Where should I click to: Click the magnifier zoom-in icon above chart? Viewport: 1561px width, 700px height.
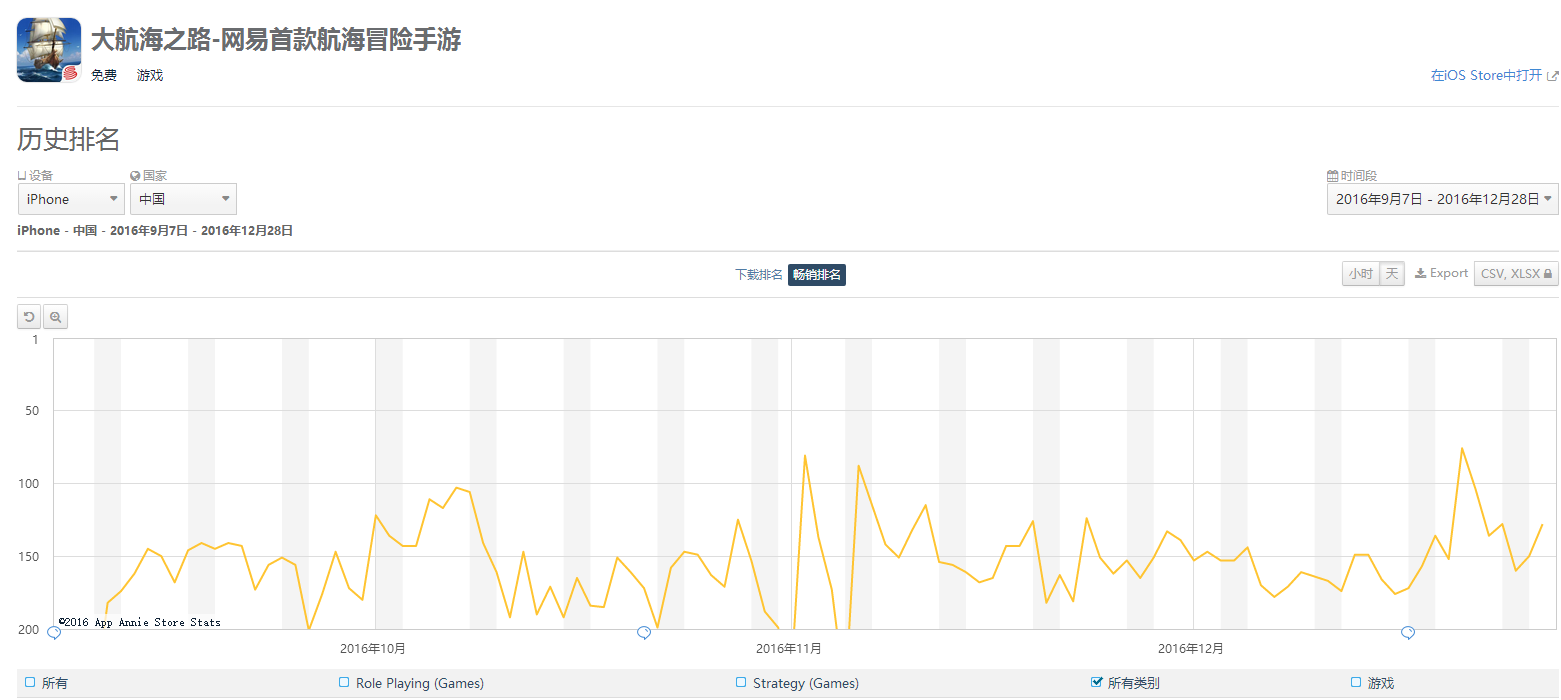[55, 317]
